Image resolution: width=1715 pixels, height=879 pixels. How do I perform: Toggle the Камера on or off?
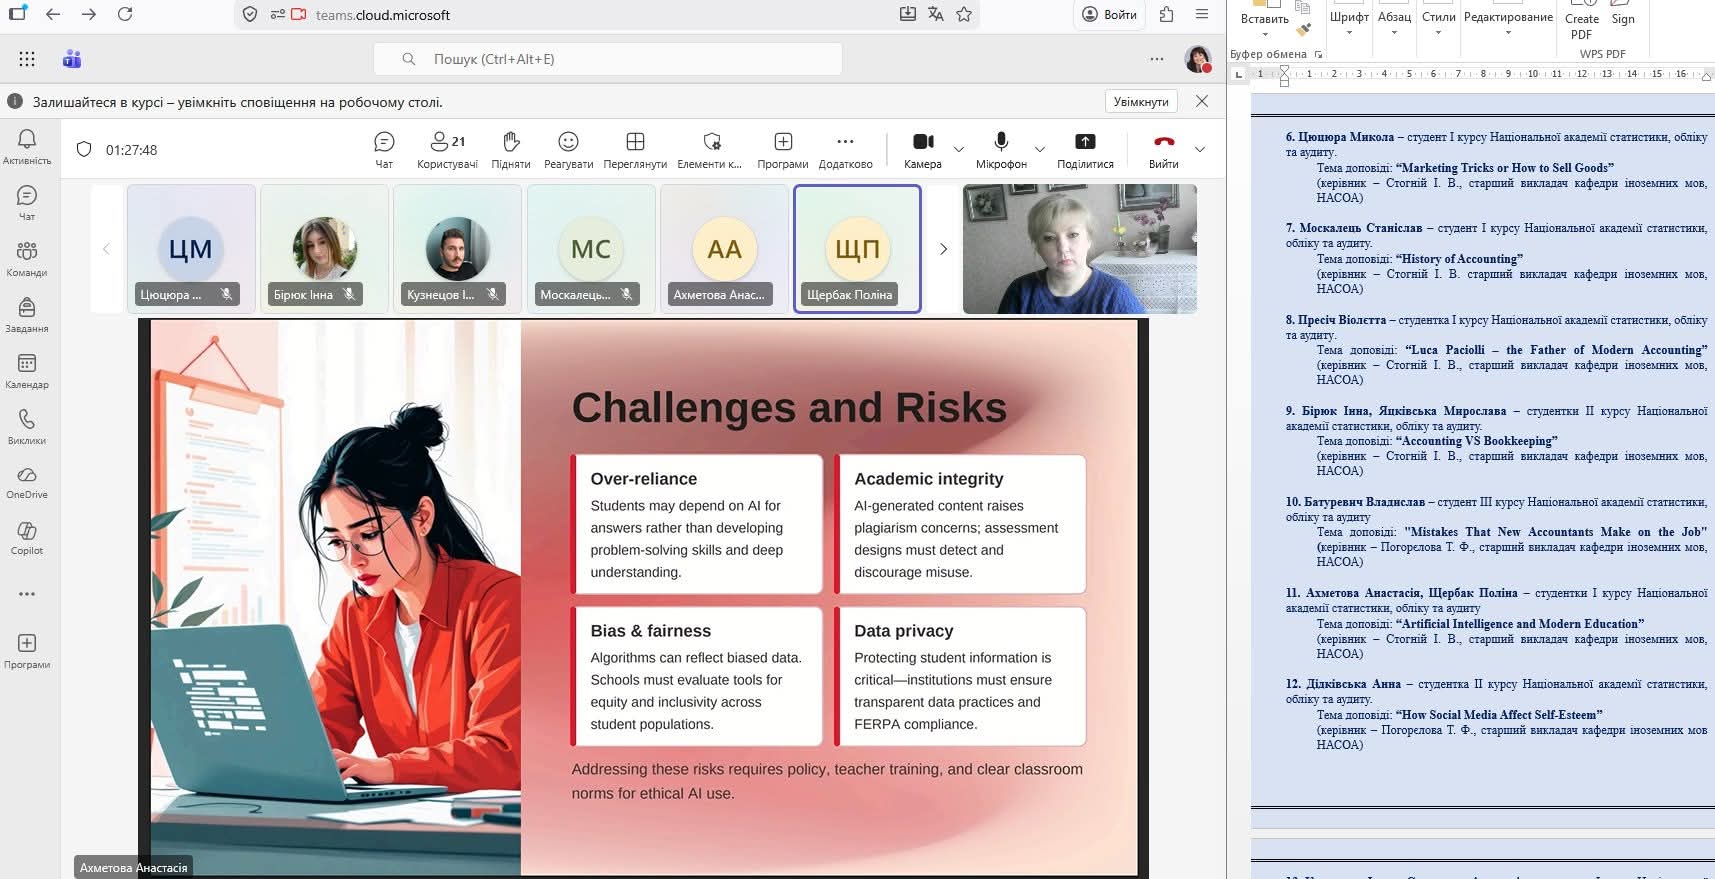[923, 149]
